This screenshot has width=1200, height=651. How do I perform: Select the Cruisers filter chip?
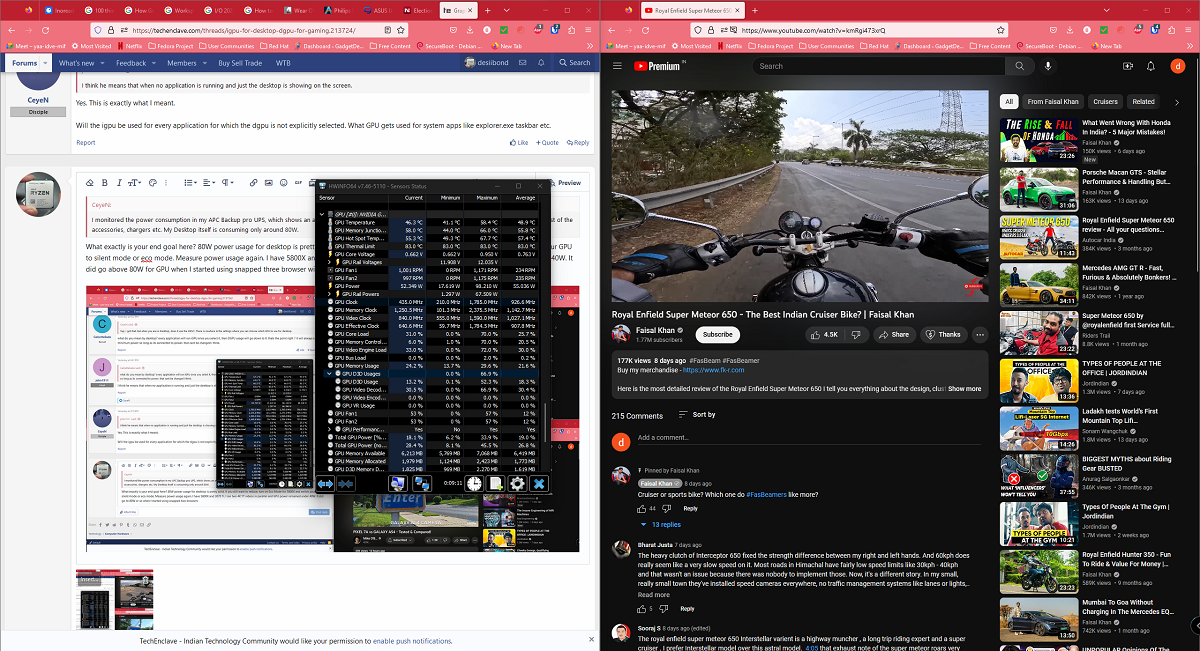[x=1105, y=101]
